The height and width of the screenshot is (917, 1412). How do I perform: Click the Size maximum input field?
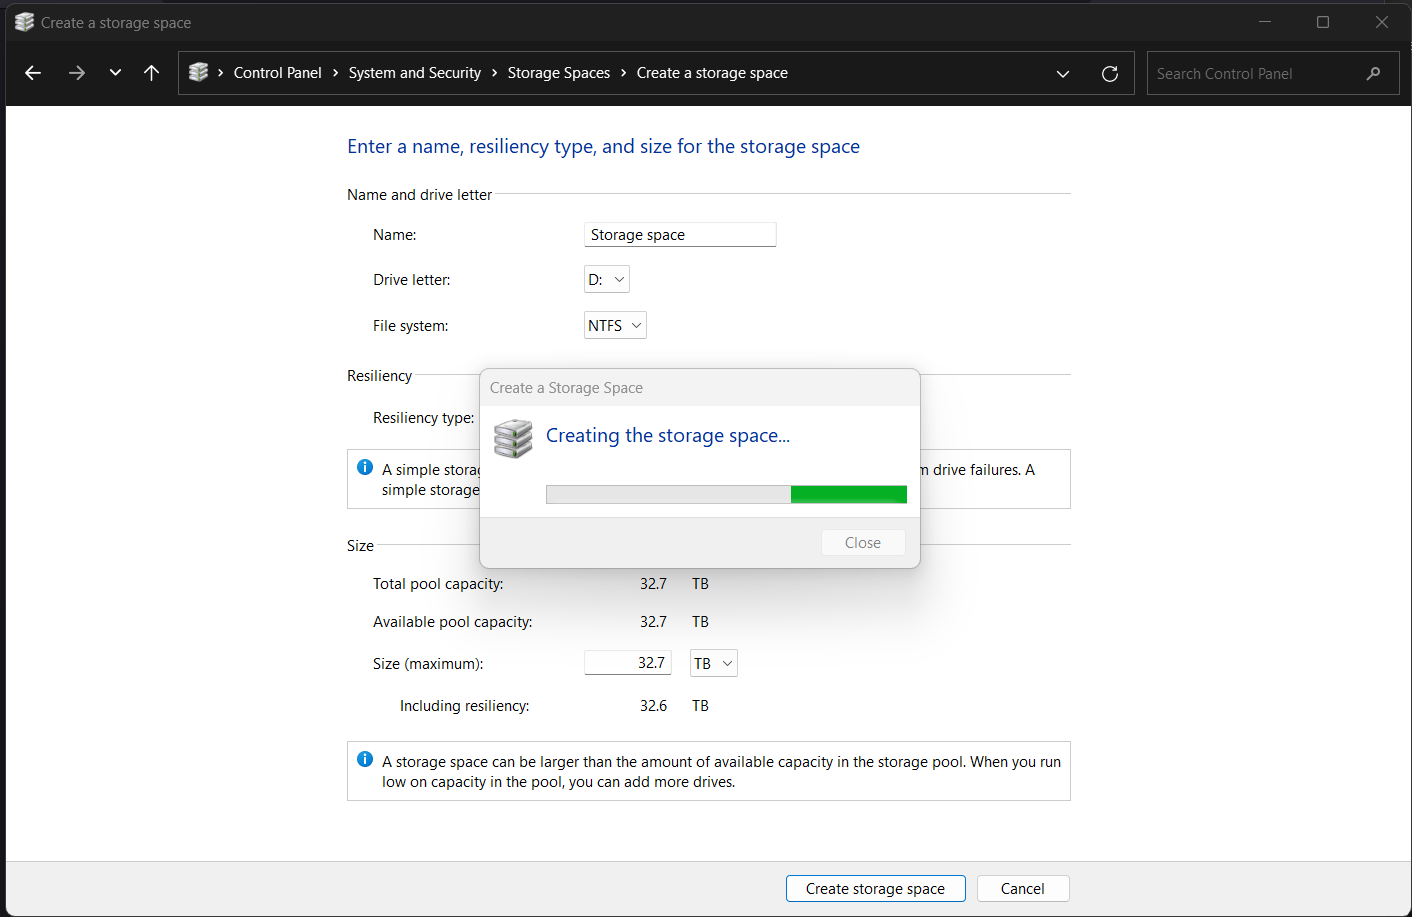(627, 663)
